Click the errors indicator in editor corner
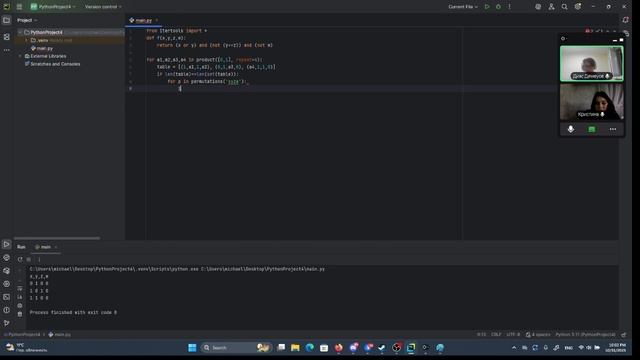640x360 pixels. [x=589, y=31]
